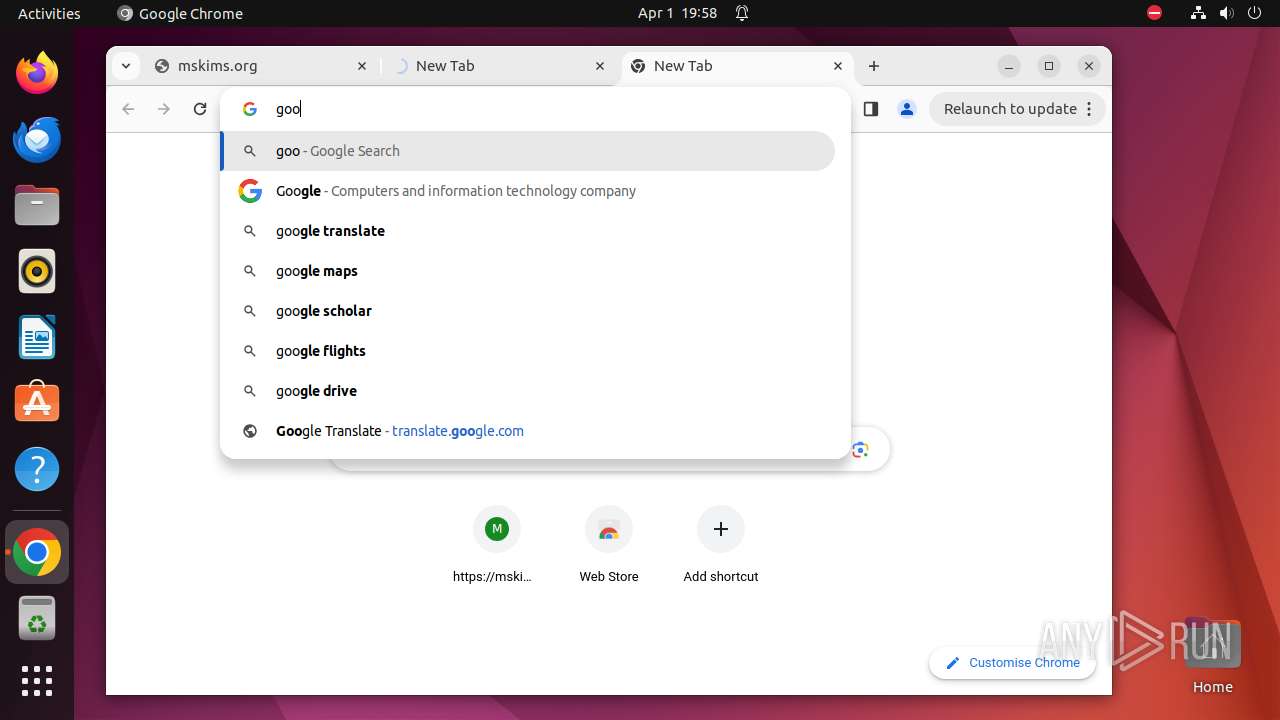The image size is (1280, 720).
Task: Choose the 'google scholar' suggestion
Action: [x=527, y=311]
